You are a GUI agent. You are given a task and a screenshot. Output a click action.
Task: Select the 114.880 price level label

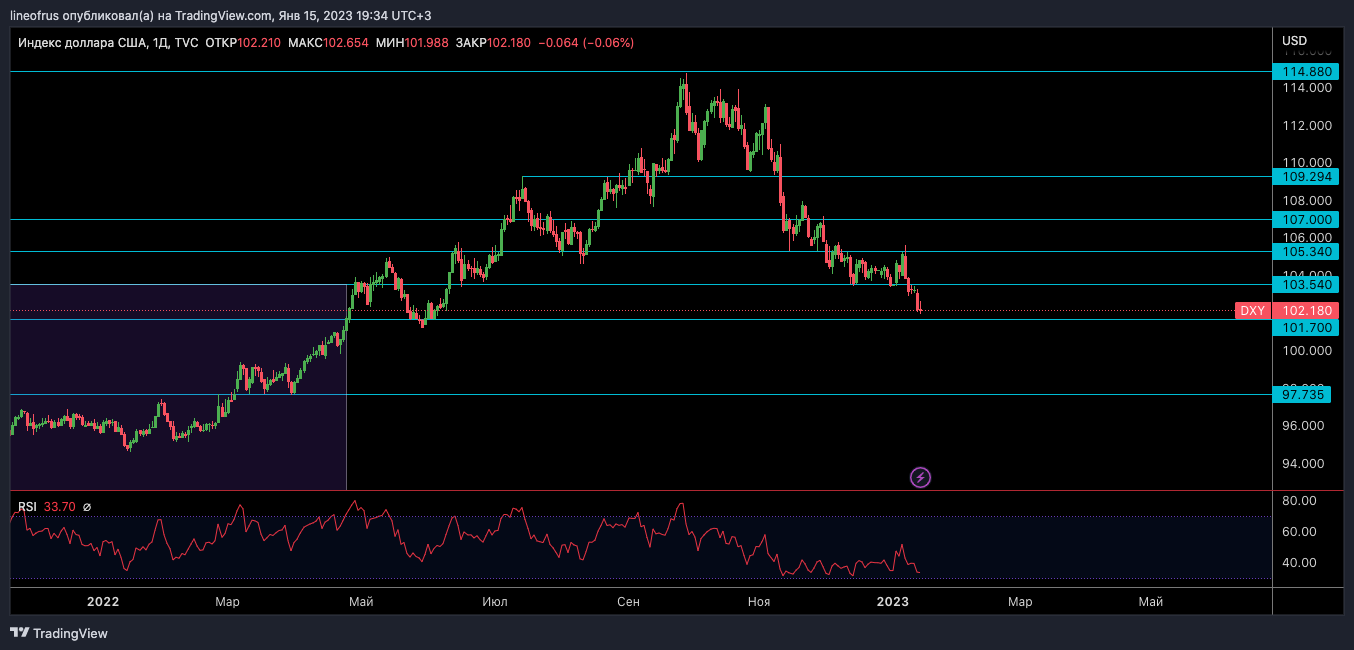click(x=1306, y=72)
